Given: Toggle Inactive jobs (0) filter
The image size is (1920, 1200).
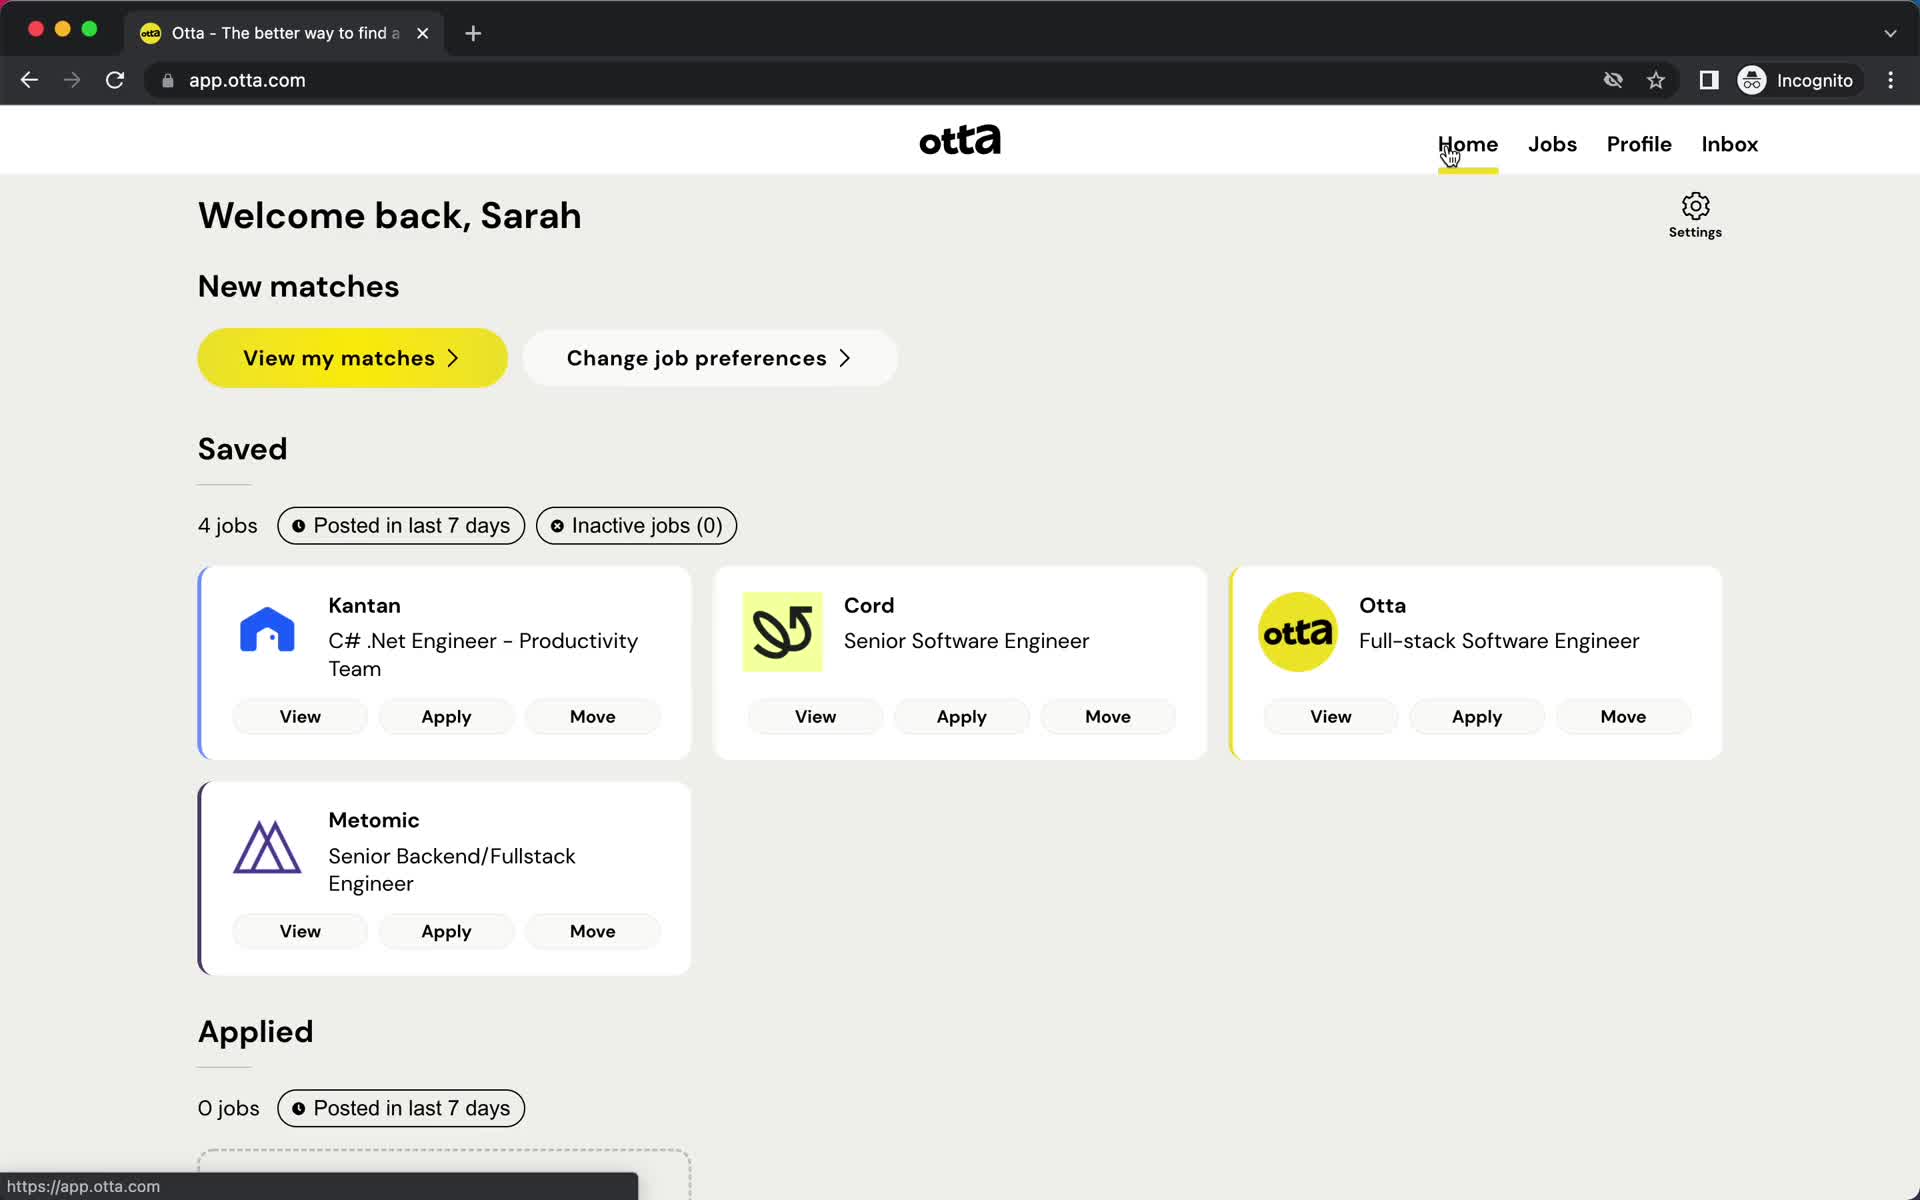Looking at the screenshot, I should pyautogui.click(x=637, y=525).
